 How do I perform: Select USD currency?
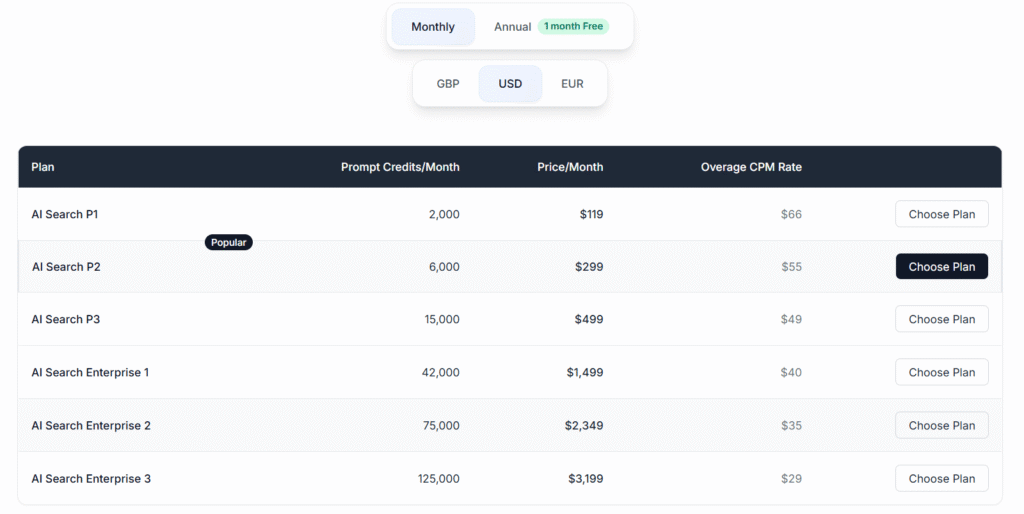510,84
